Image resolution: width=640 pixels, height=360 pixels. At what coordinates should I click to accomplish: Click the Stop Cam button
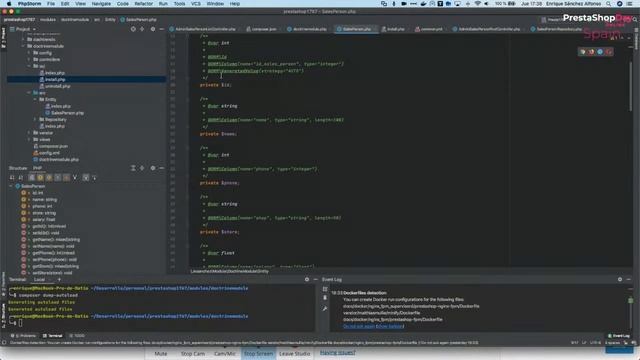[x=193, y=353]
